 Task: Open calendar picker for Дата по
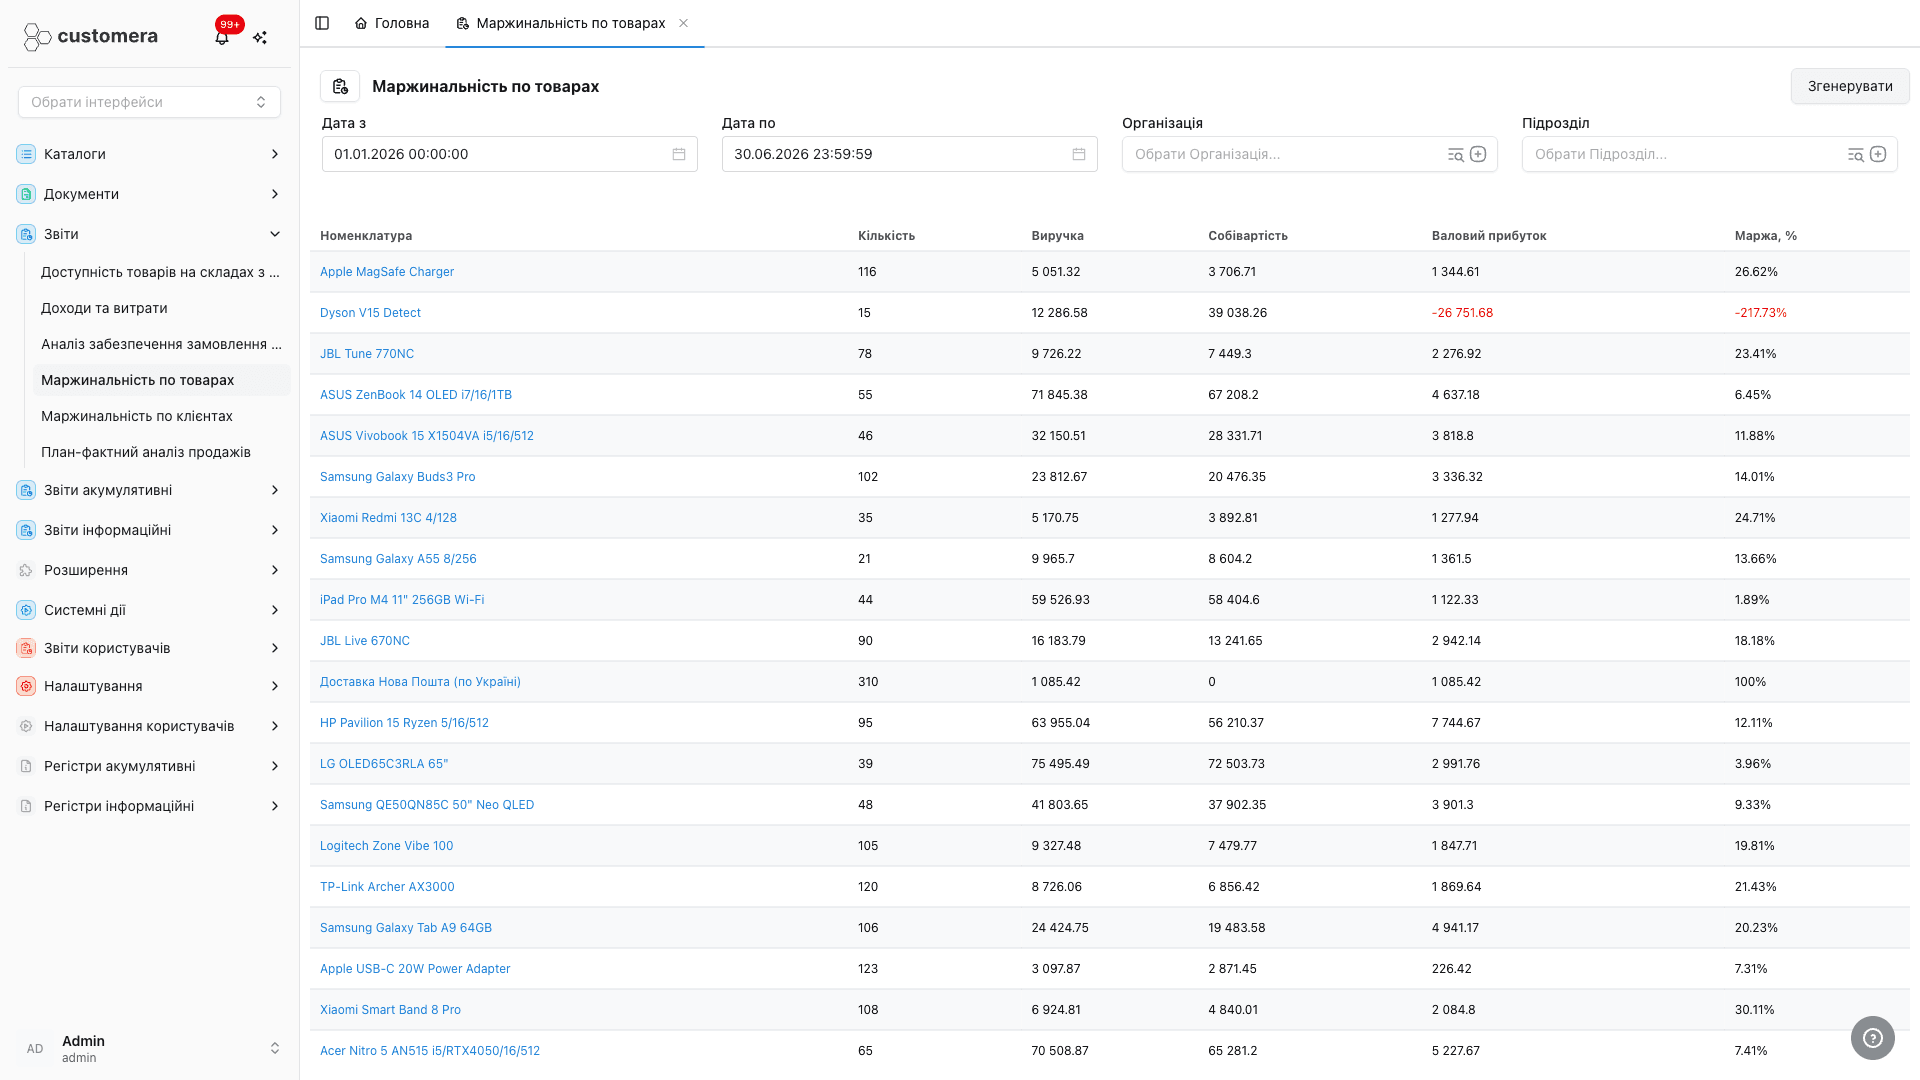click(x=1079, y=154)
